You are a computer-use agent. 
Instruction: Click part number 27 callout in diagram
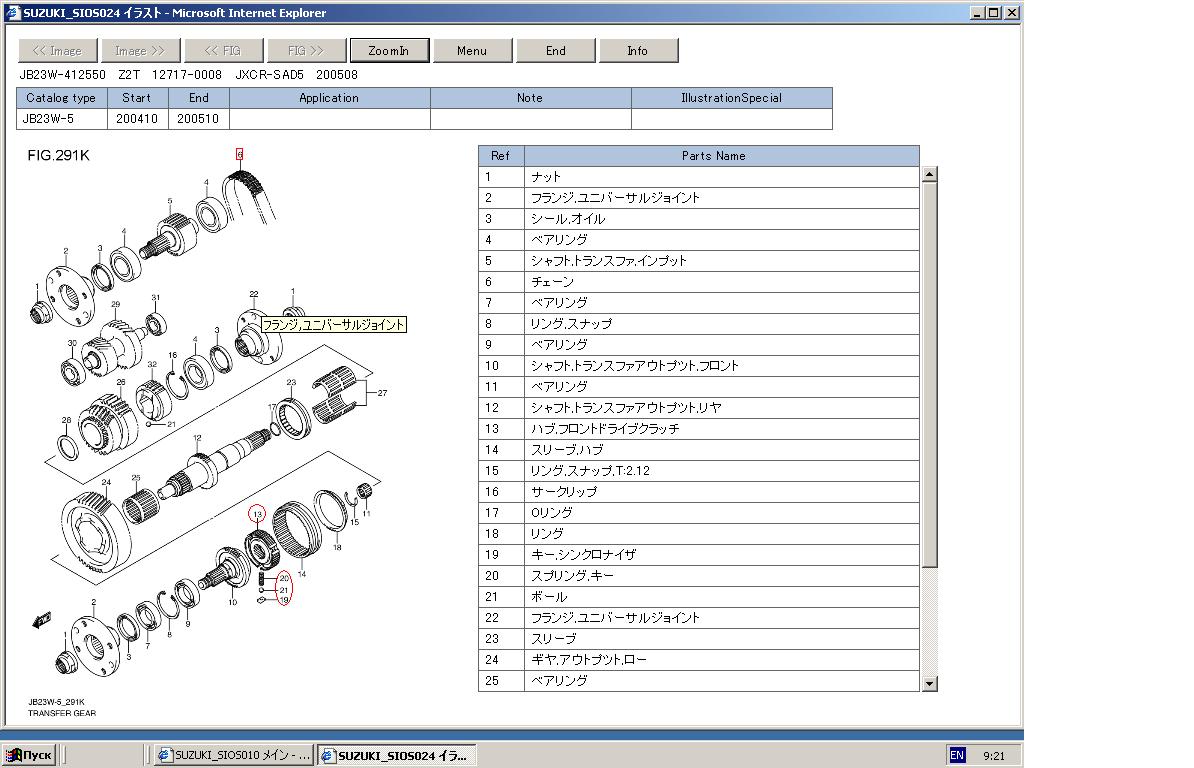pyautogui.click(x=382, y=394)
